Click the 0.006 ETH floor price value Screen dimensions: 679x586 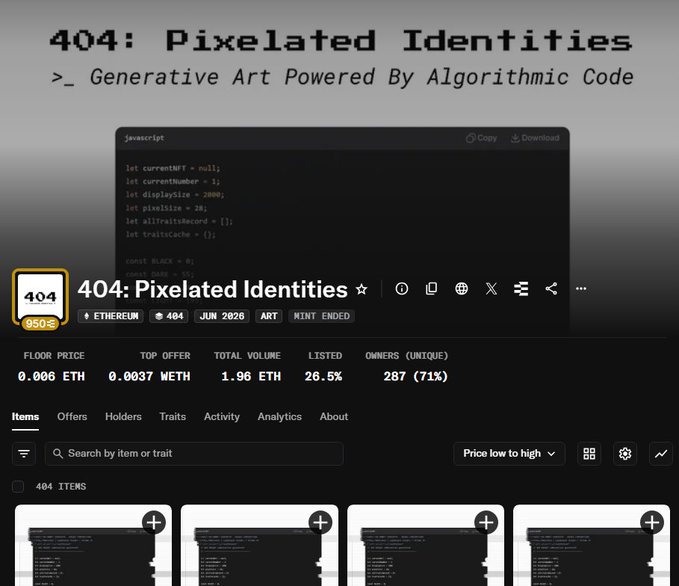(x=51, y=376)
